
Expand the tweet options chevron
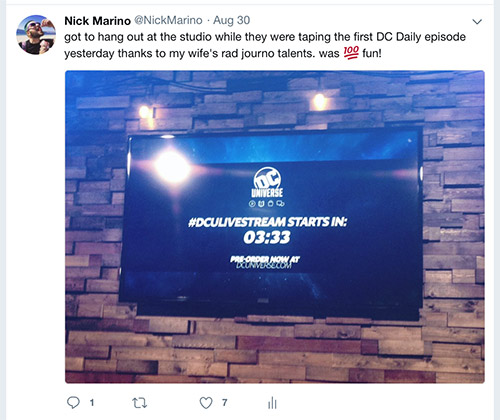click(x=477, y=22)
